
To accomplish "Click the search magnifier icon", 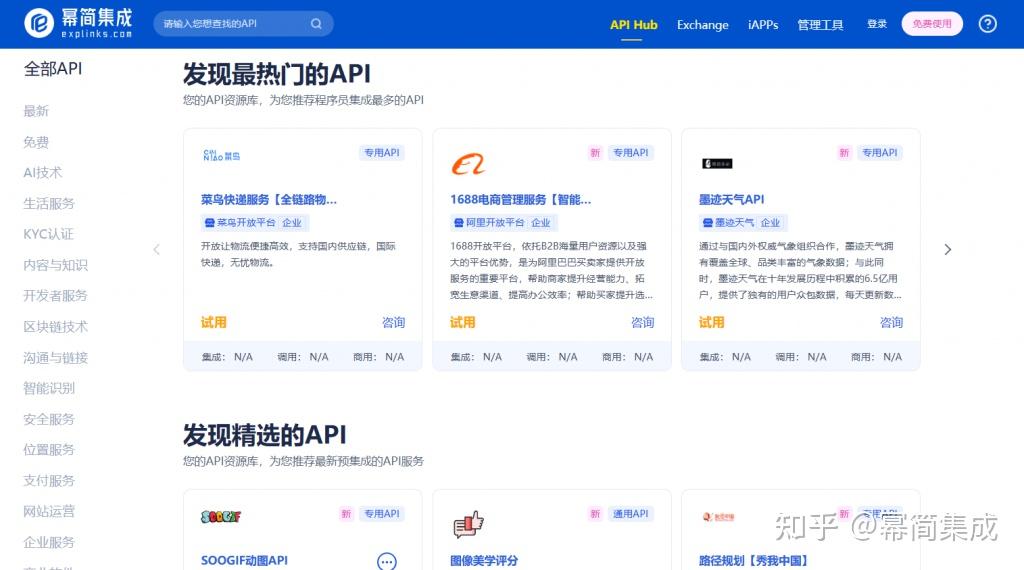I will [316, 24].
